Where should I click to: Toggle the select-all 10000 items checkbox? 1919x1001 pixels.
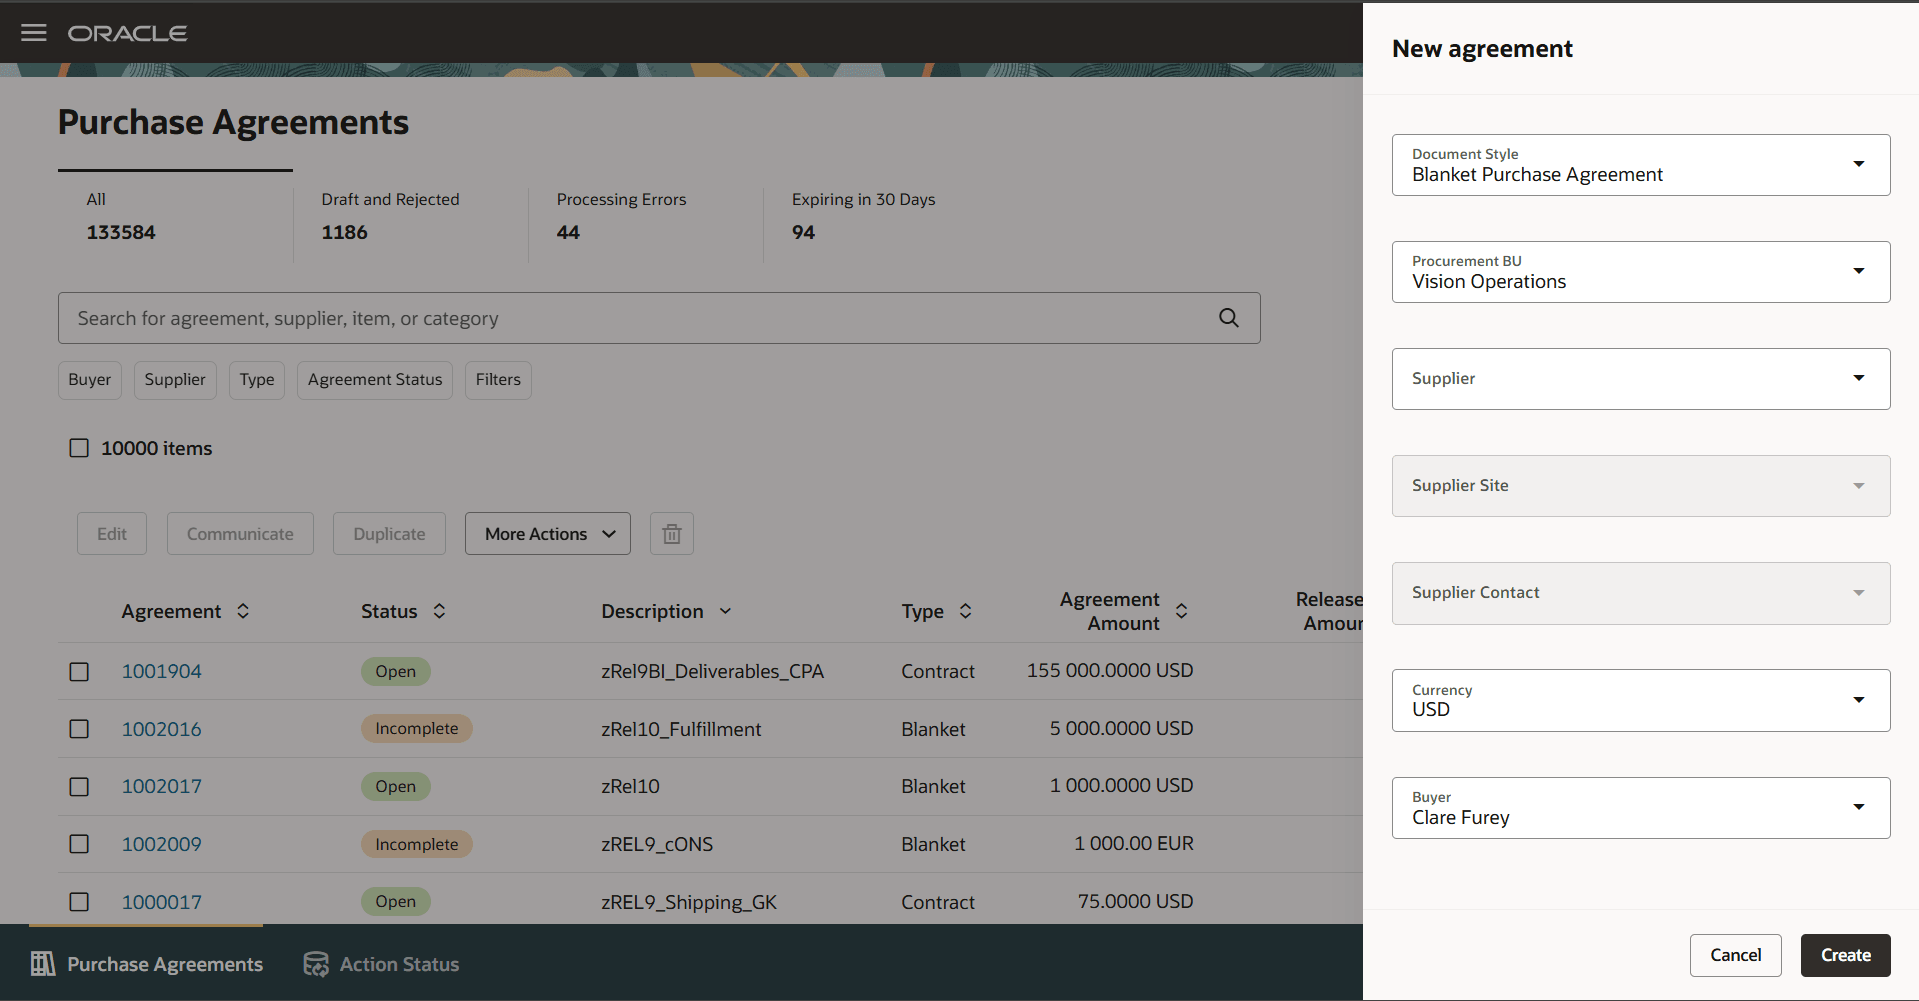pyautogui.click(x=79, y=448)
